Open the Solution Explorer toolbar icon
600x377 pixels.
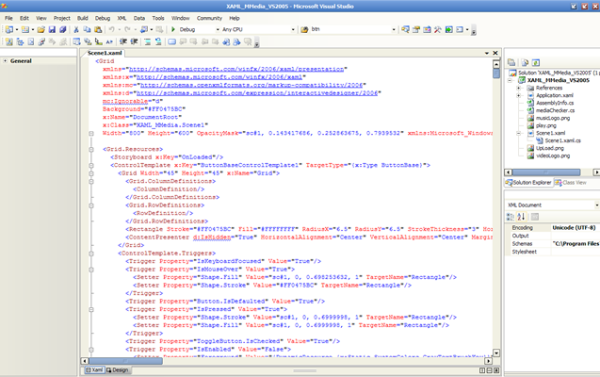pyautogui.click(x=405, y=29)
